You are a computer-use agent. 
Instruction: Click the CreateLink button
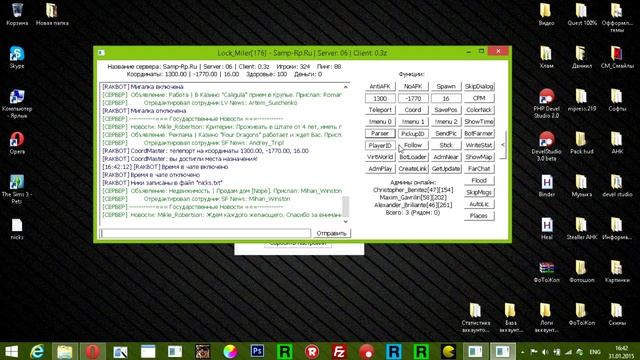click(x=413, y=169)
